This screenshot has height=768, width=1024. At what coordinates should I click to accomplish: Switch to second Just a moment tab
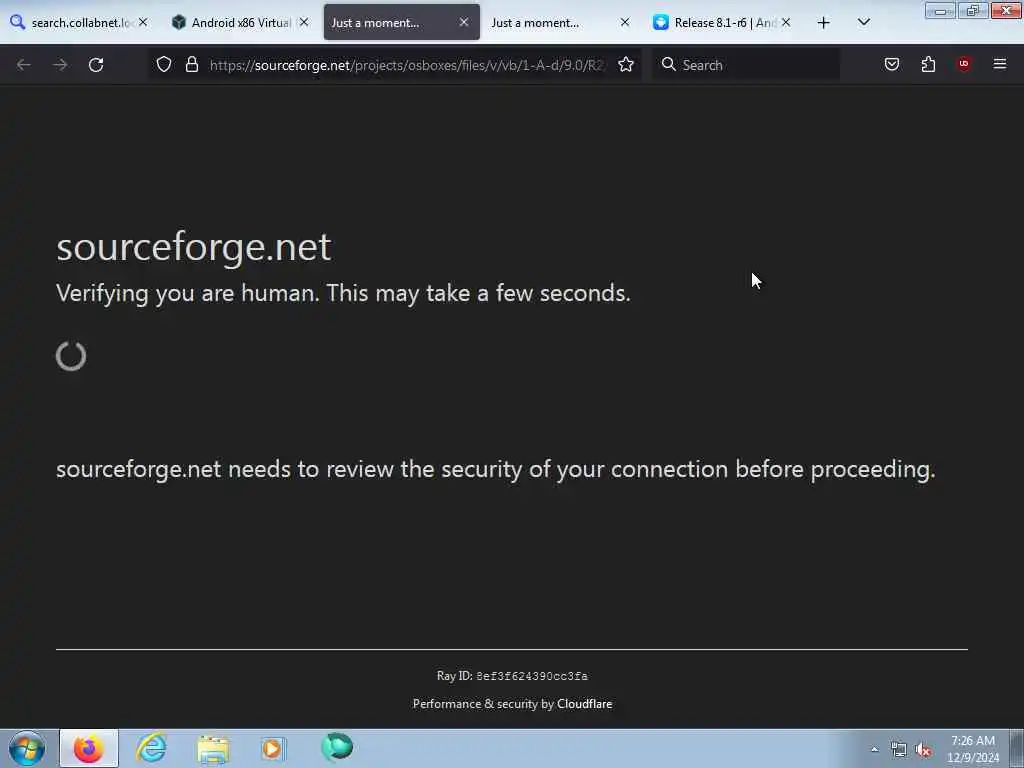(x=552, y=23)
